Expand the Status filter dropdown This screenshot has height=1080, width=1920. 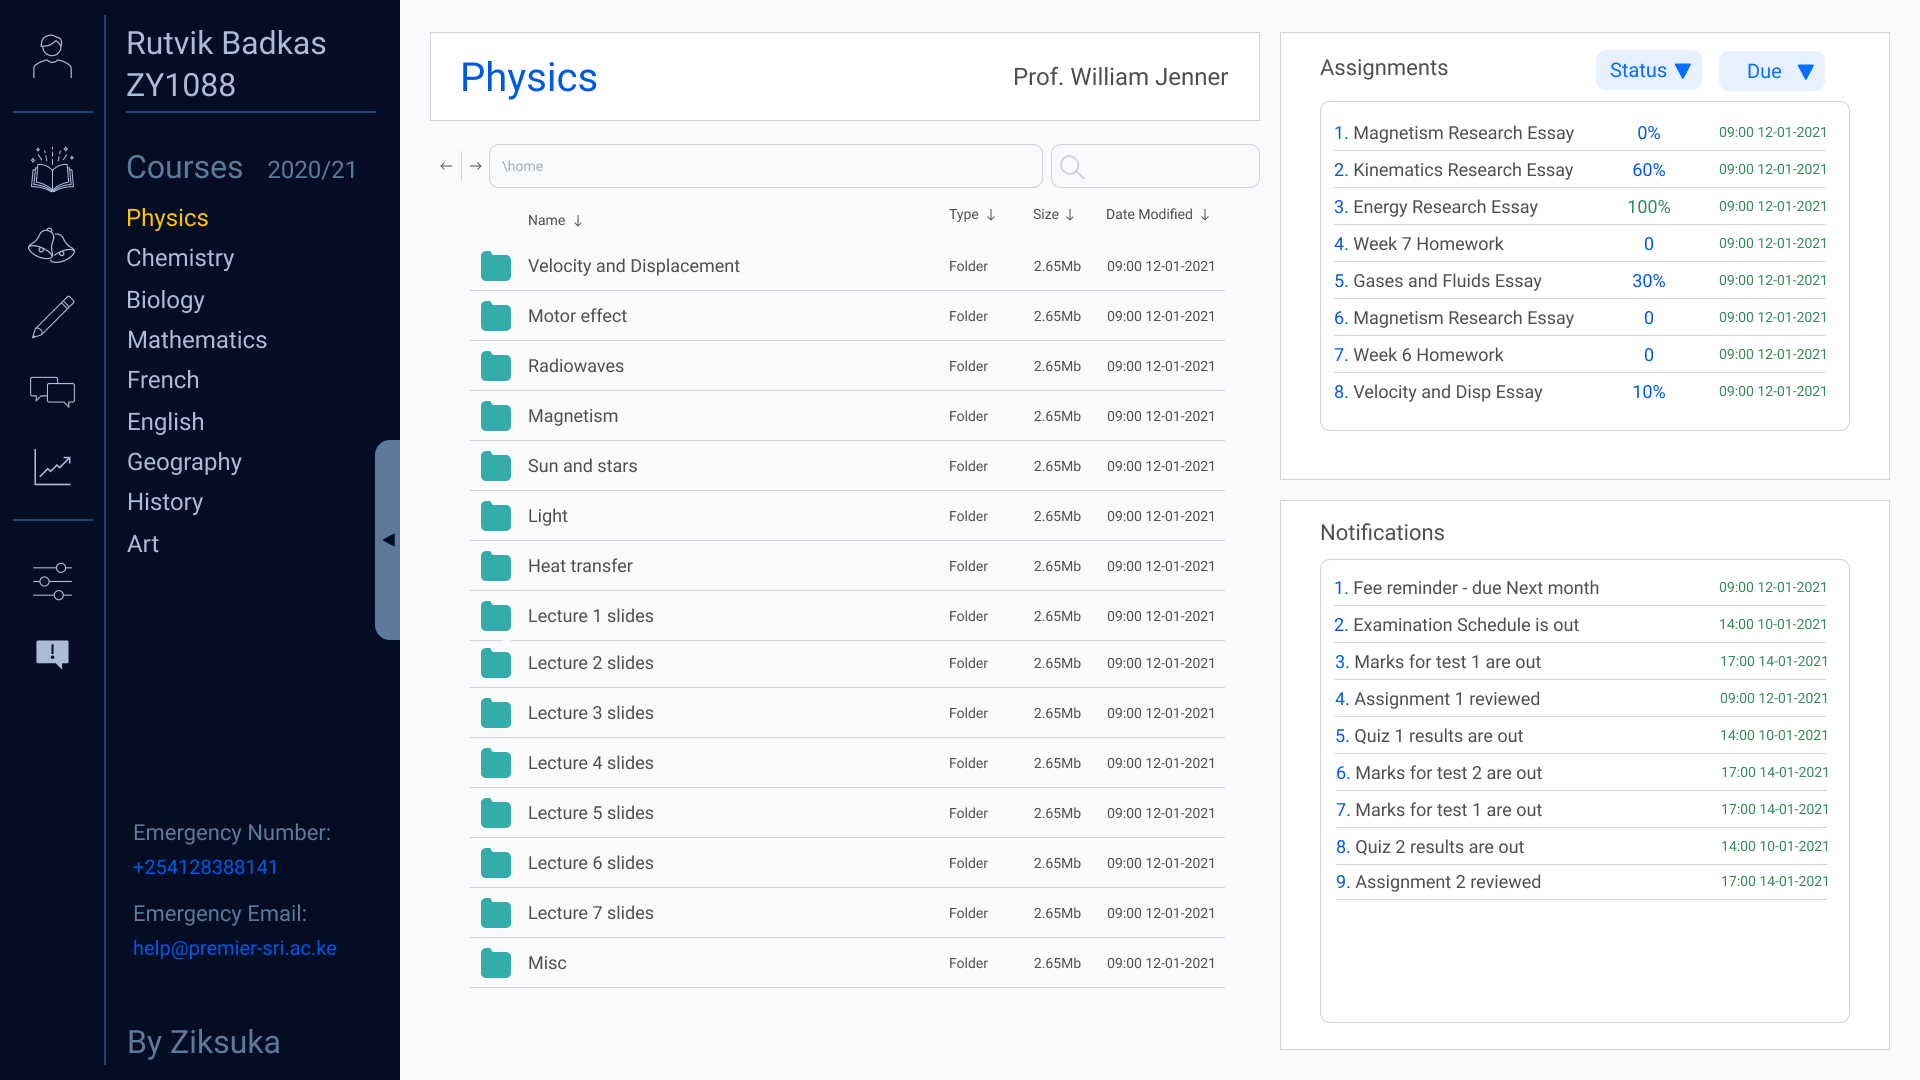(1648, 71)
